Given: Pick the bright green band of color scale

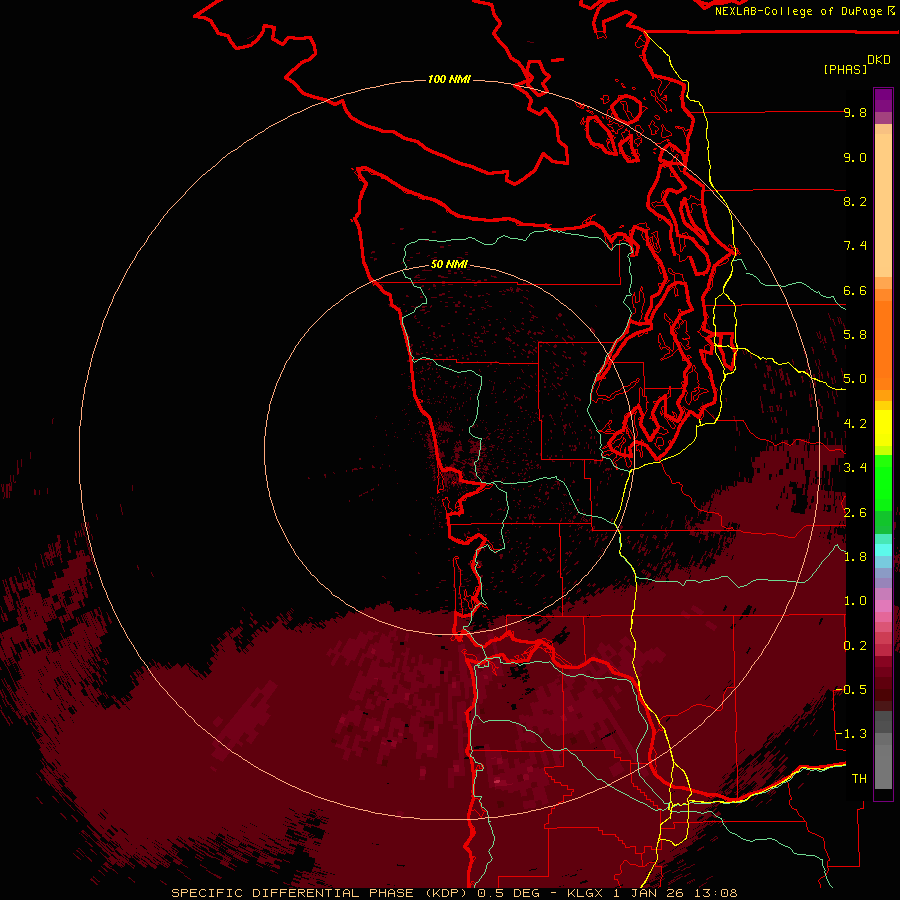Looking at the screenshot, I should coord(883,483).
